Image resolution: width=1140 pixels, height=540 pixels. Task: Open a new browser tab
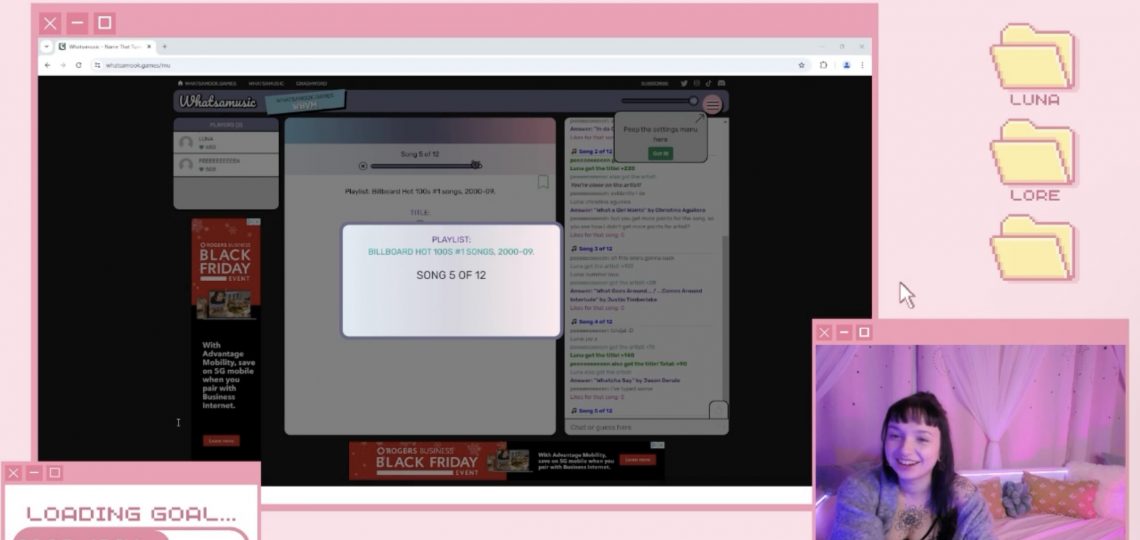pyautogui.click(x=165, y=47)
